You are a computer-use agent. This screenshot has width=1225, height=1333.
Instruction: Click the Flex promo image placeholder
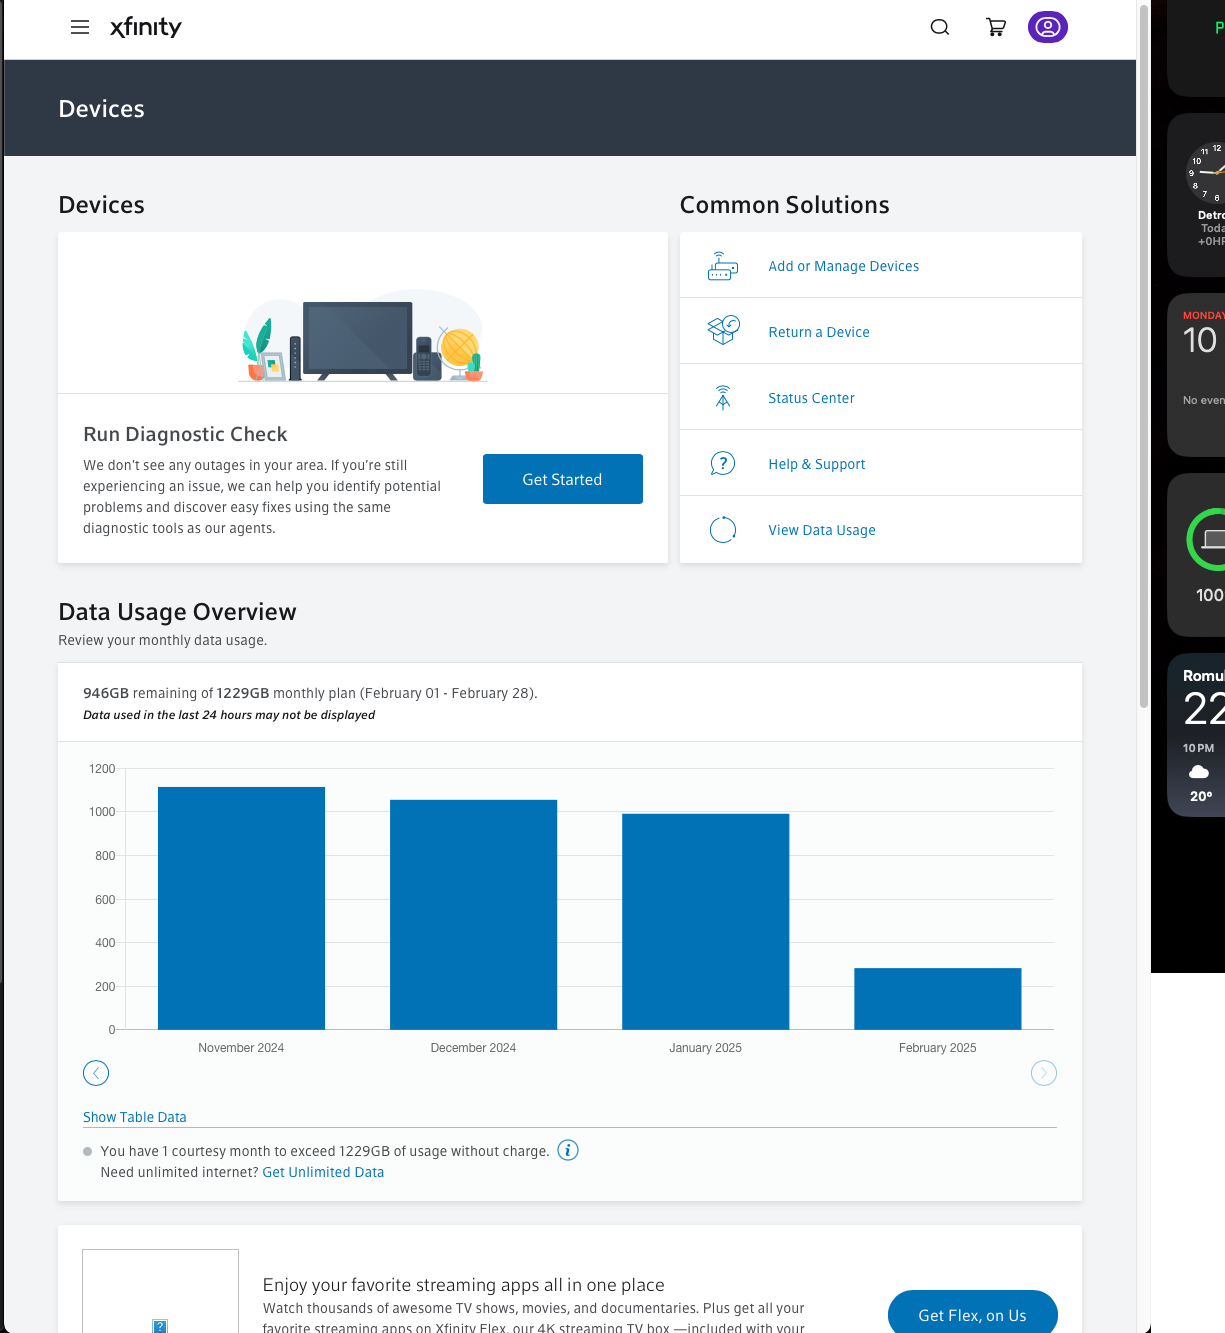point(160,1291)
